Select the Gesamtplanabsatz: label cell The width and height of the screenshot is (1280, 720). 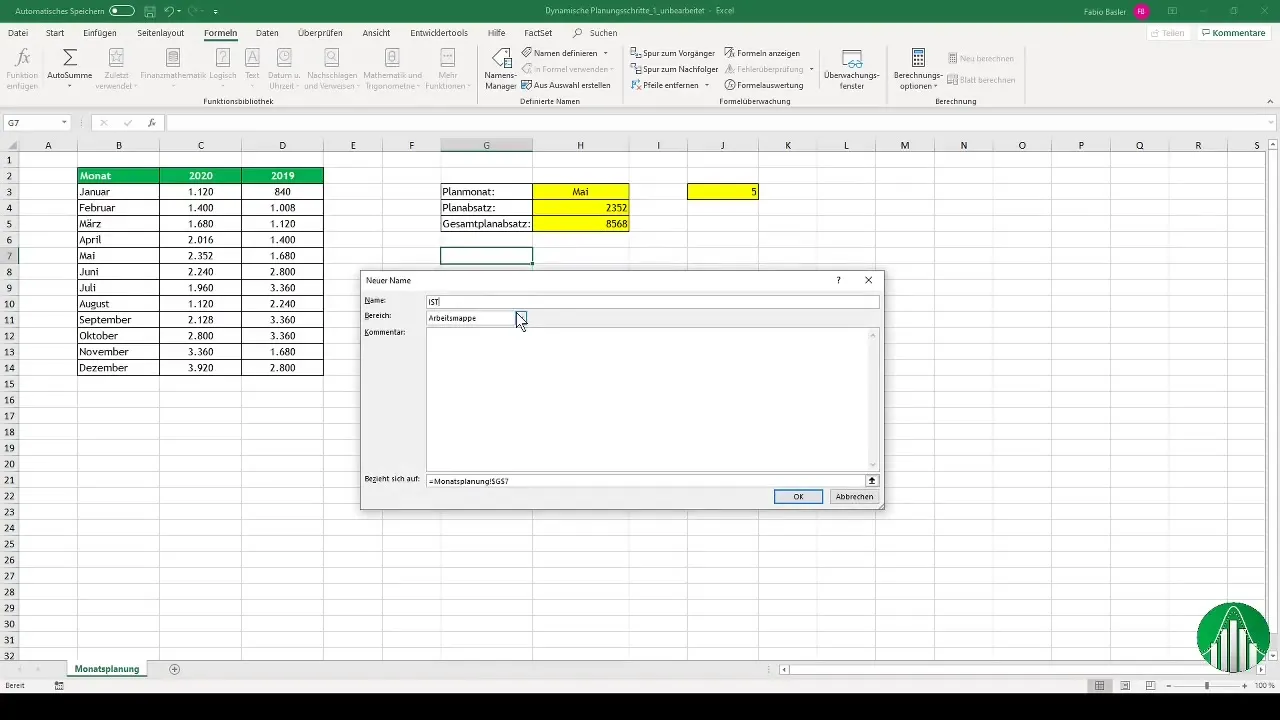tap(486, 224)
